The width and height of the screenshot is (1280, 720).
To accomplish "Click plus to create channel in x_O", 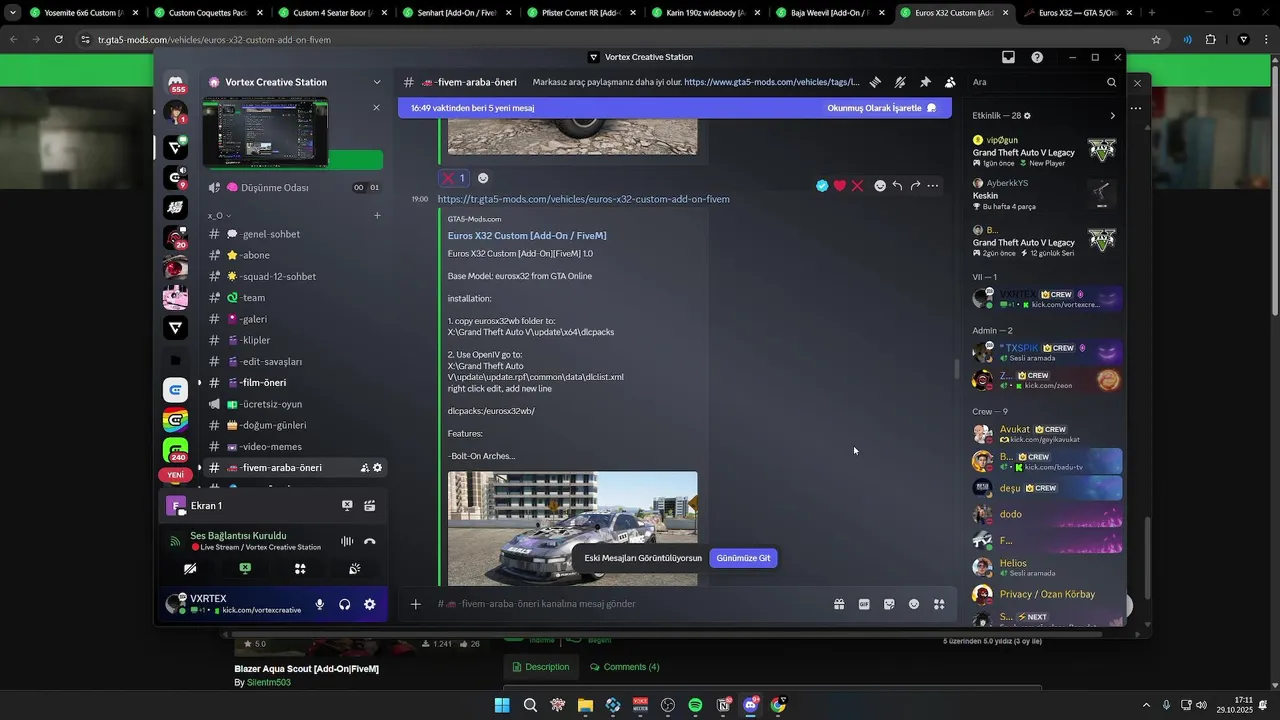I will click(377, 215).
